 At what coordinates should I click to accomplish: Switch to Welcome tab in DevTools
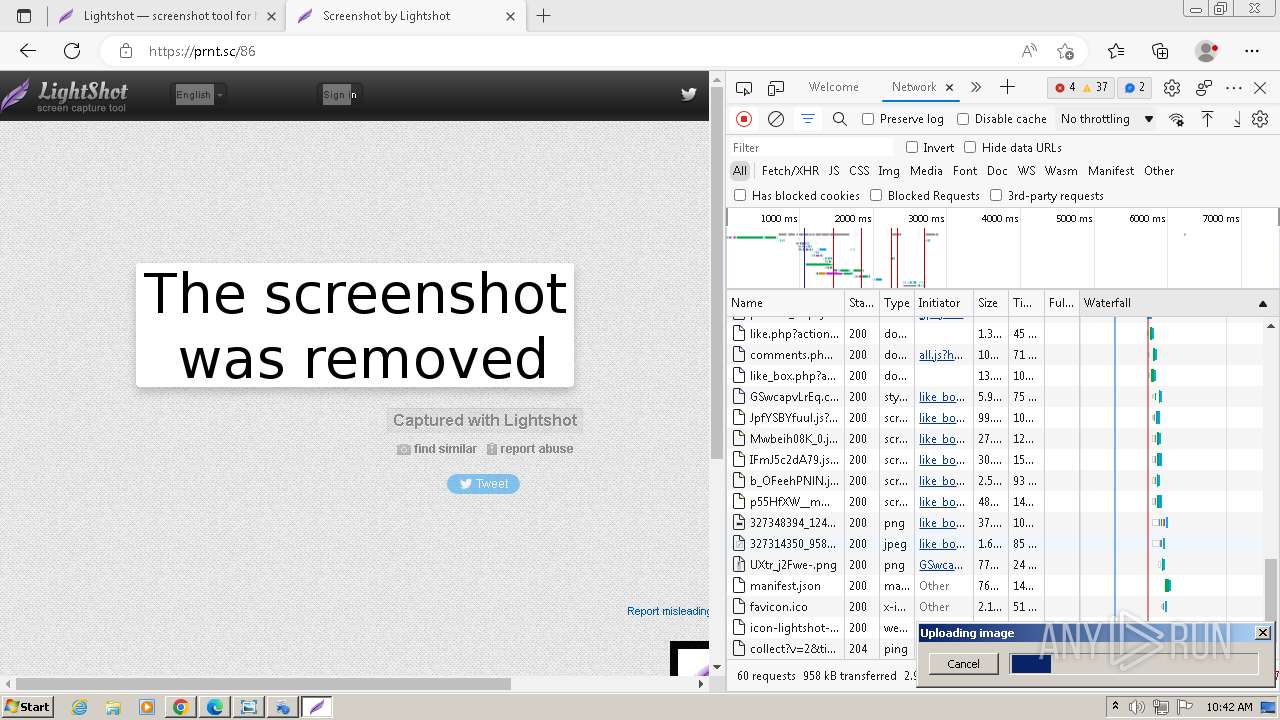pos(834,87)
